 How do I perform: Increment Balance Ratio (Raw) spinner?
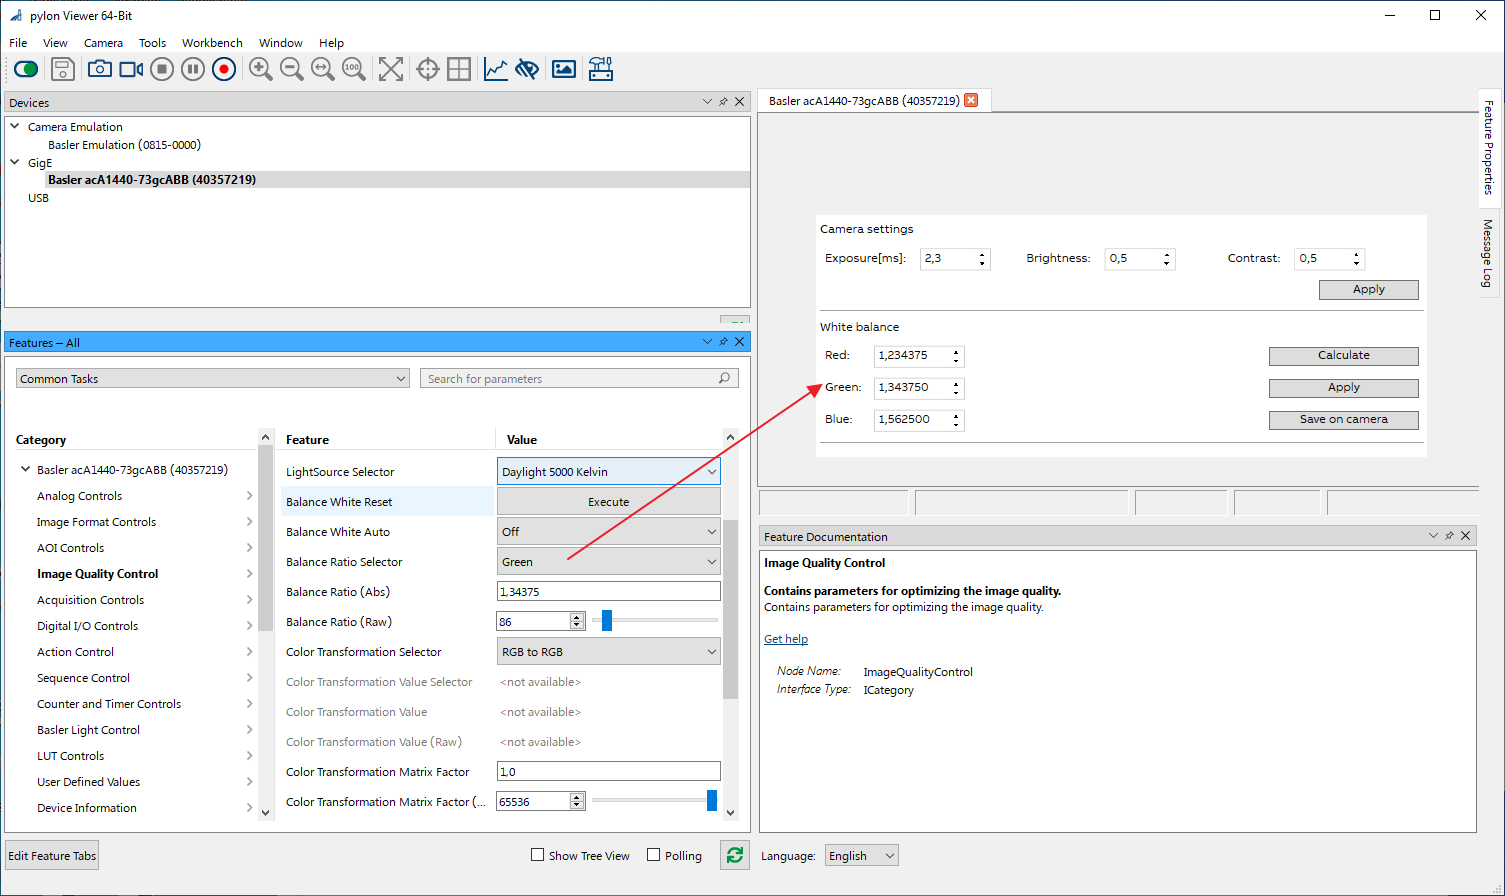pyautogui.click(x=577, y=618)
